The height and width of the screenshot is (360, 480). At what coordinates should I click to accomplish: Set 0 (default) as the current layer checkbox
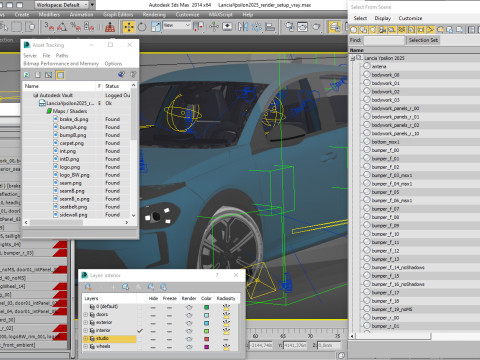coord(140,307)
